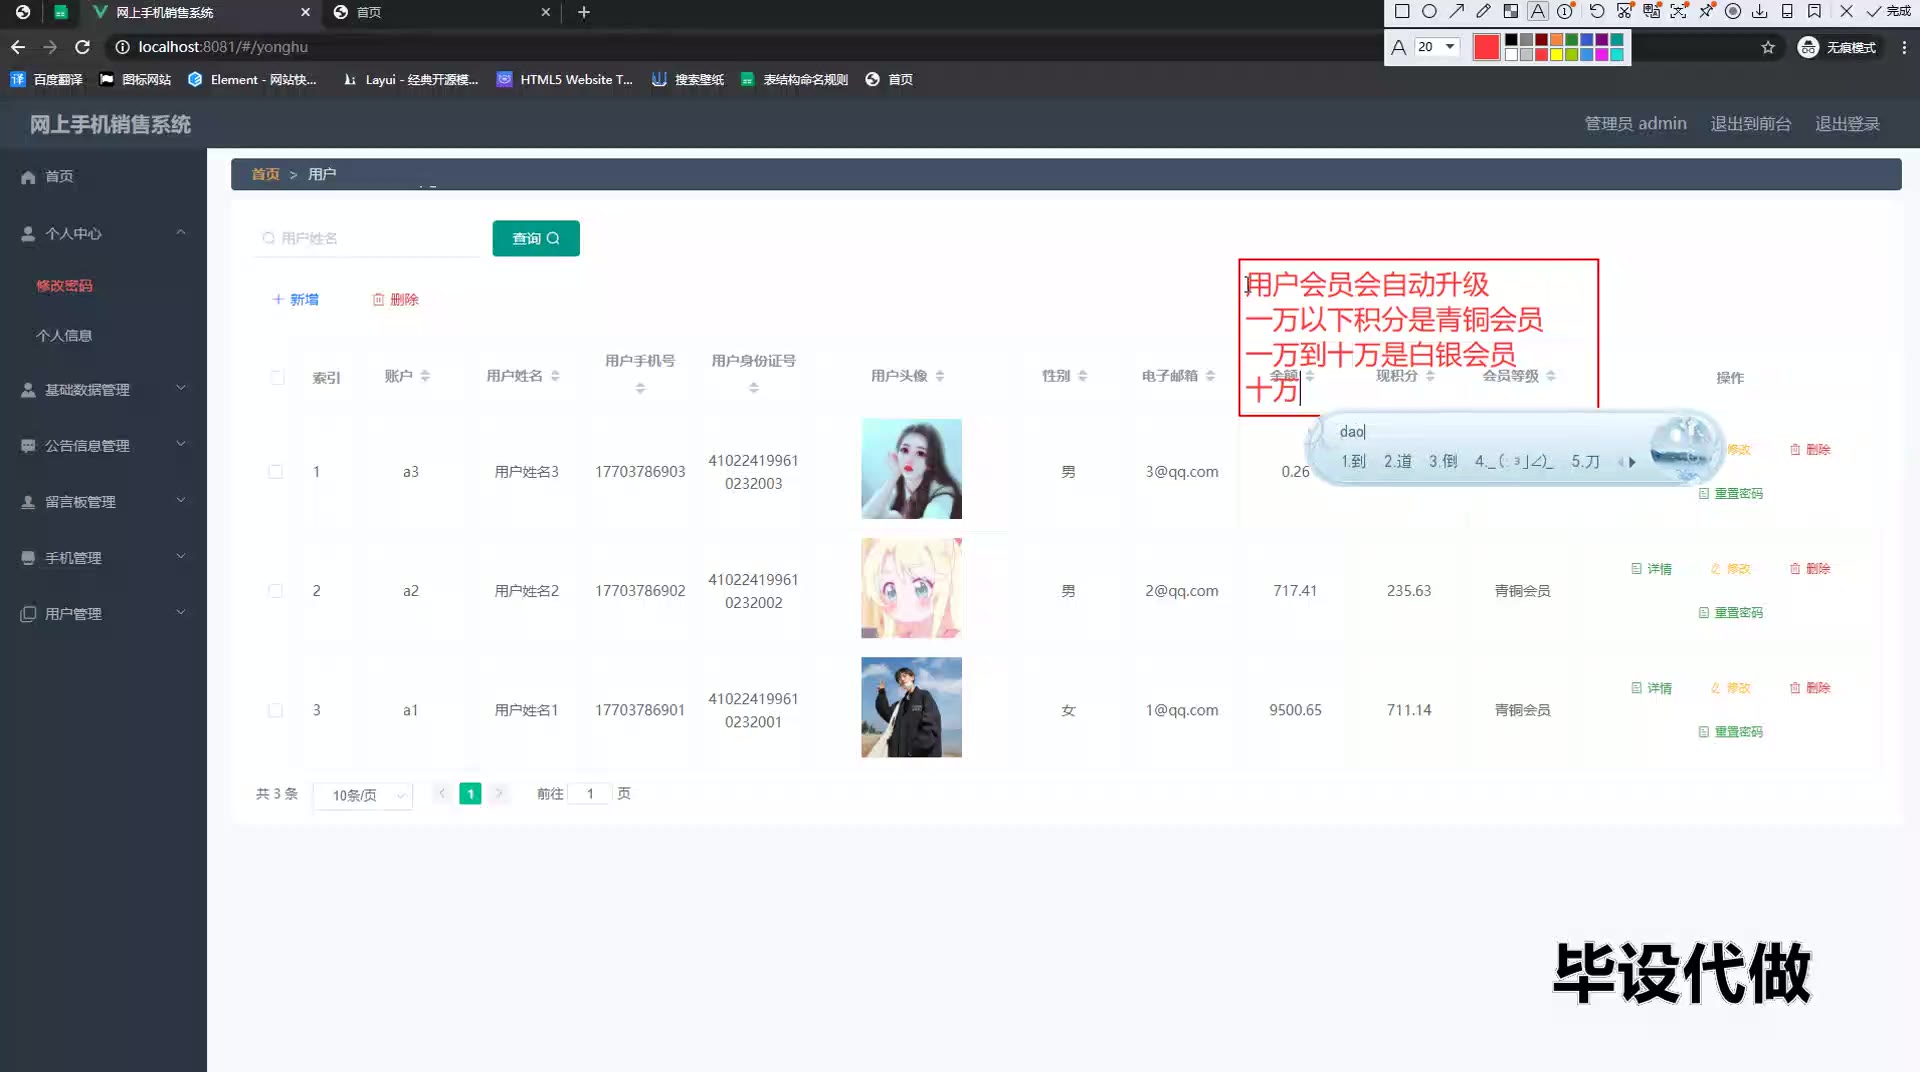Open the 10条/页 page size dropdown
Image resolution: width=1920 pixels, height=1072 pixels.
tap(363, 795)
